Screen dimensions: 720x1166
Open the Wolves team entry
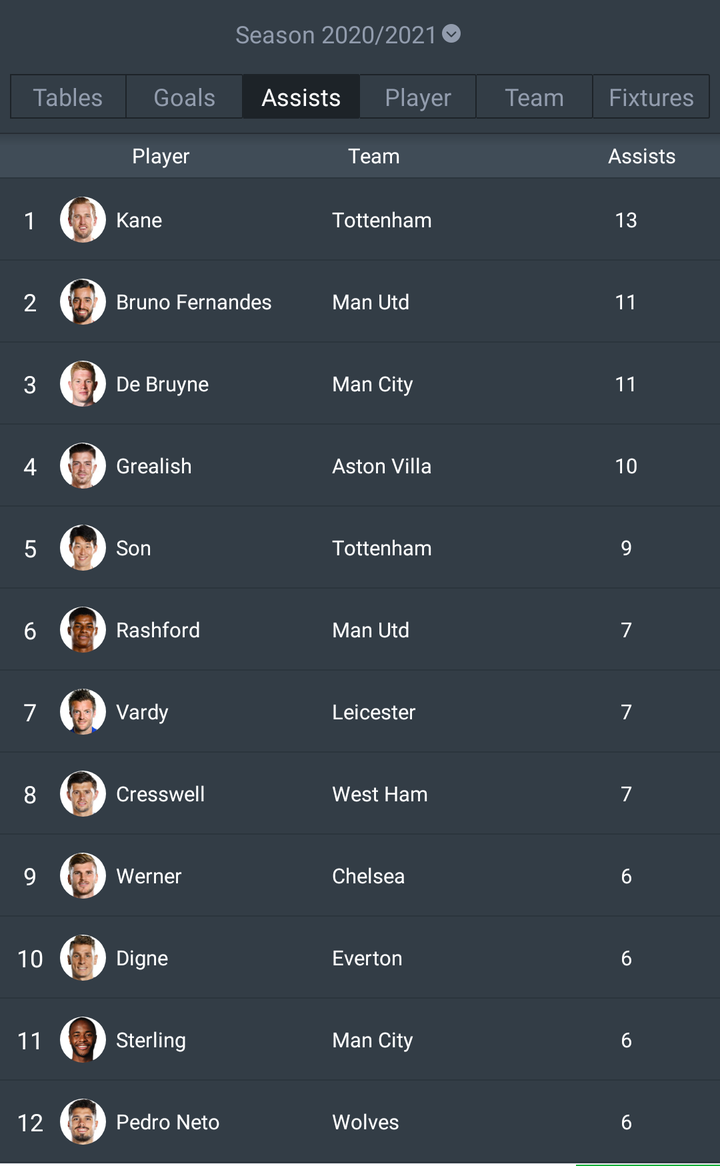365,1122
